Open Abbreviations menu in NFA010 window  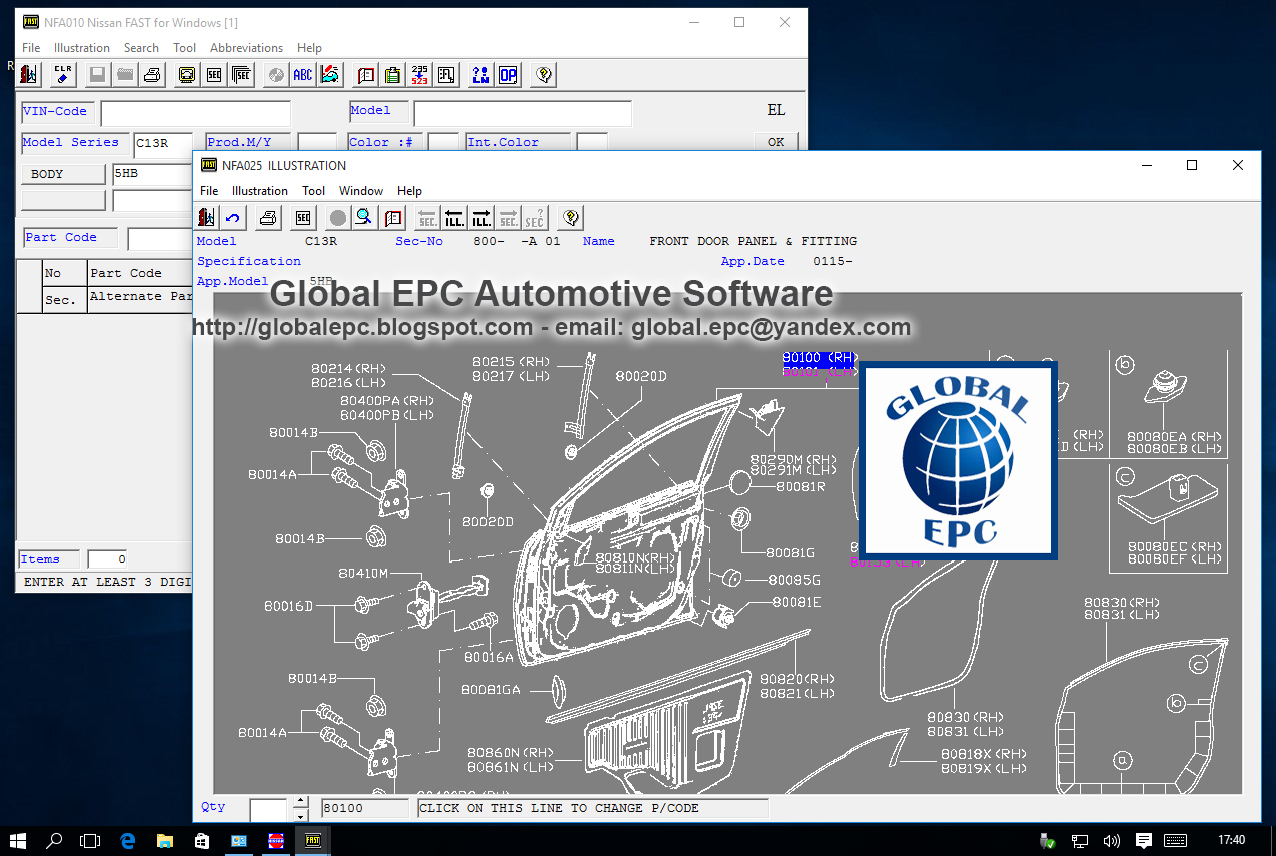(247, 48)
